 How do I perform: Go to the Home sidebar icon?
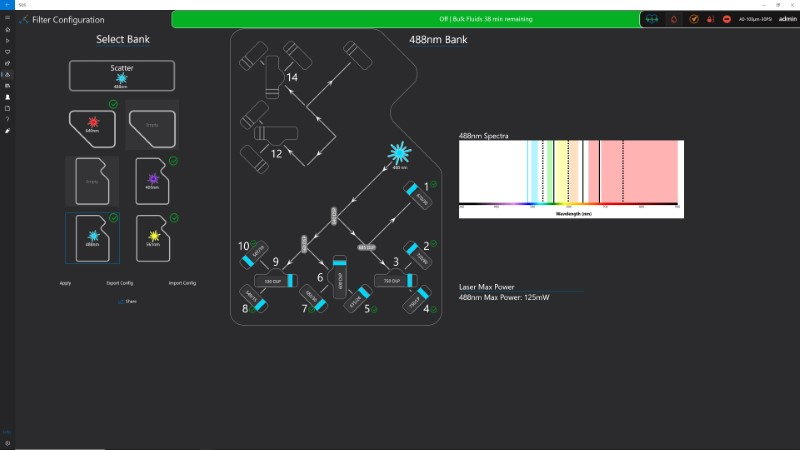click(x=7, y=30)
